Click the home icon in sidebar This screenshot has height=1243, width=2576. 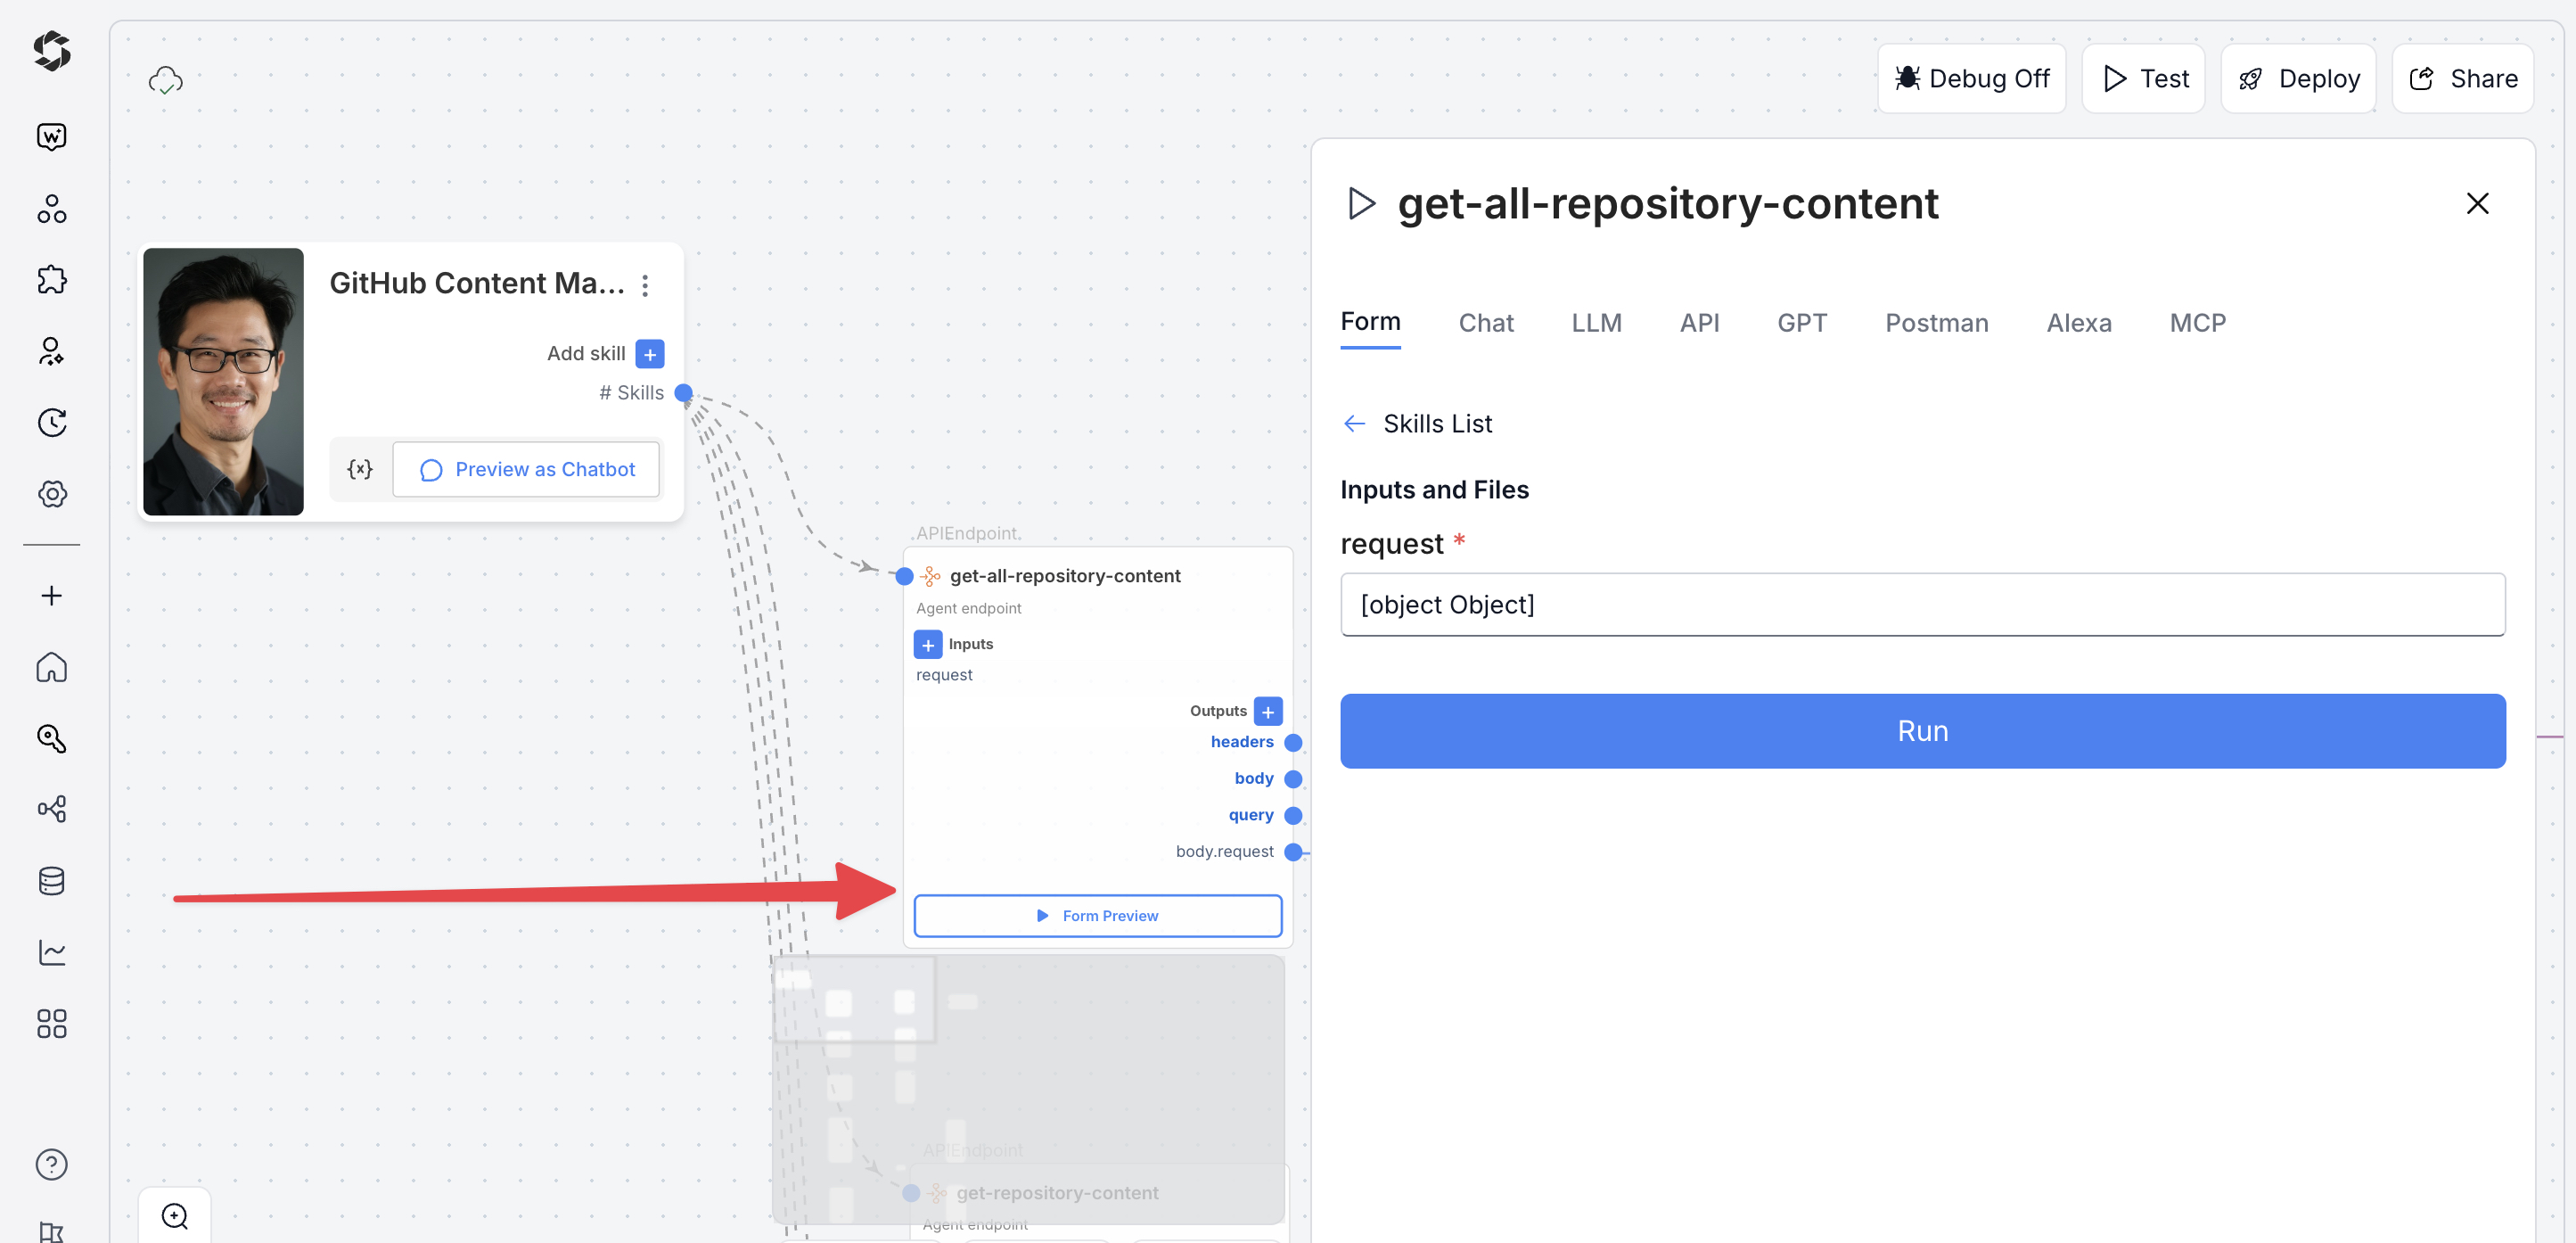click(x=51, y=667)
